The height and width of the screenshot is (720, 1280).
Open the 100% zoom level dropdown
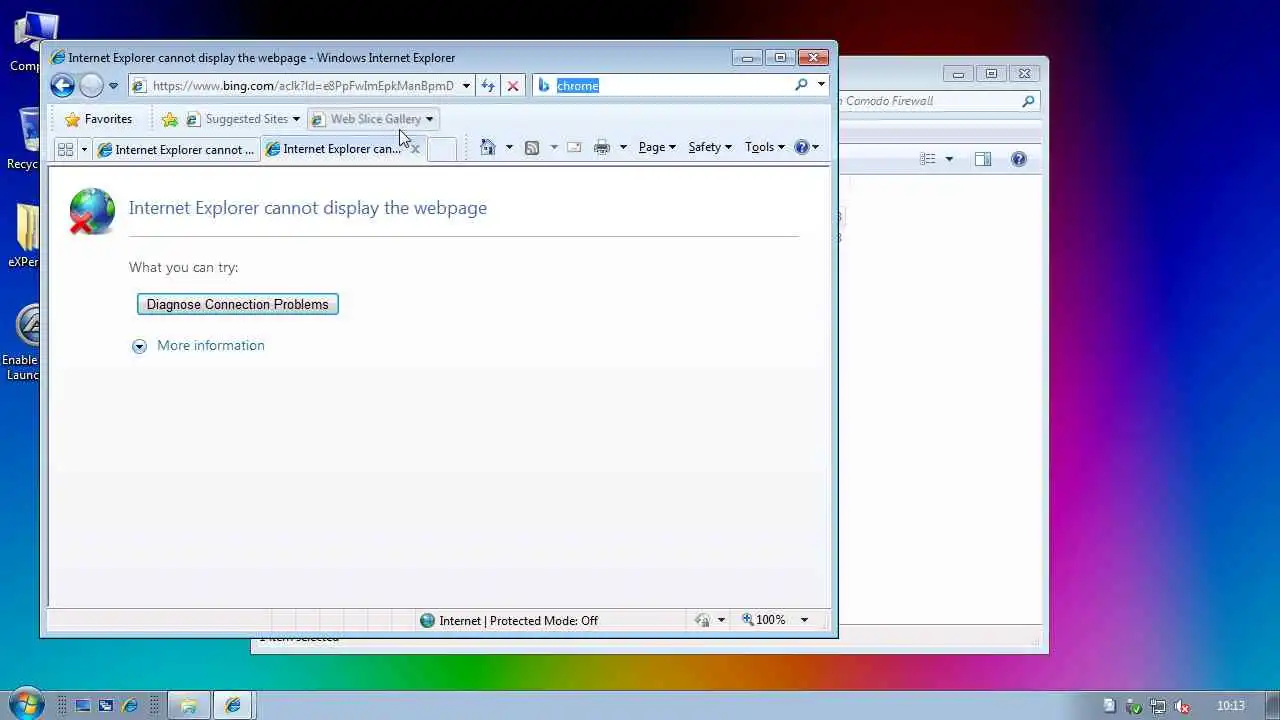[804, 620]
